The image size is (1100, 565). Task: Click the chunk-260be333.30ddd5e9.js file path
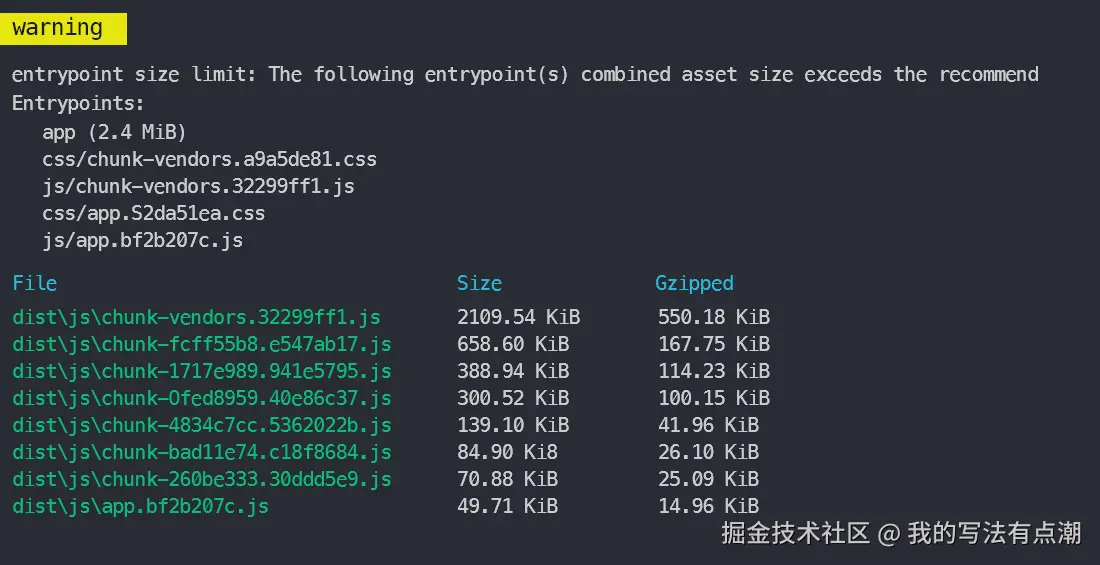pos(201,479)
